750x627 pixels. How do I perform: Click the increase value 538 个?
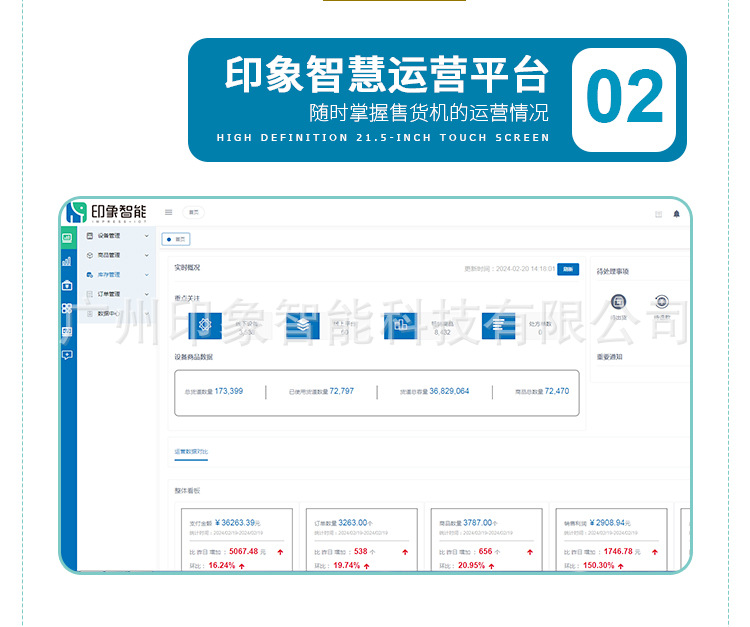[364, 551]
